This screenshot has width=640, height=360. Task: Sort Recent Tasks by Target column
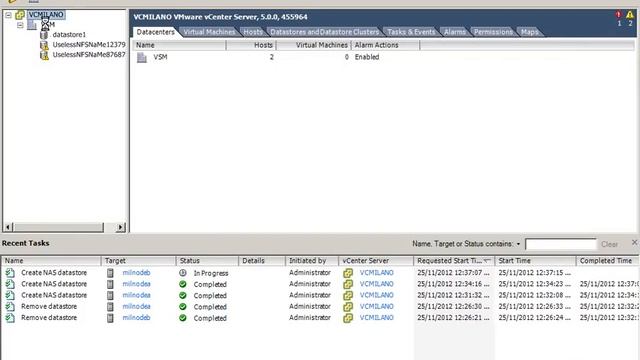(139, 261)
